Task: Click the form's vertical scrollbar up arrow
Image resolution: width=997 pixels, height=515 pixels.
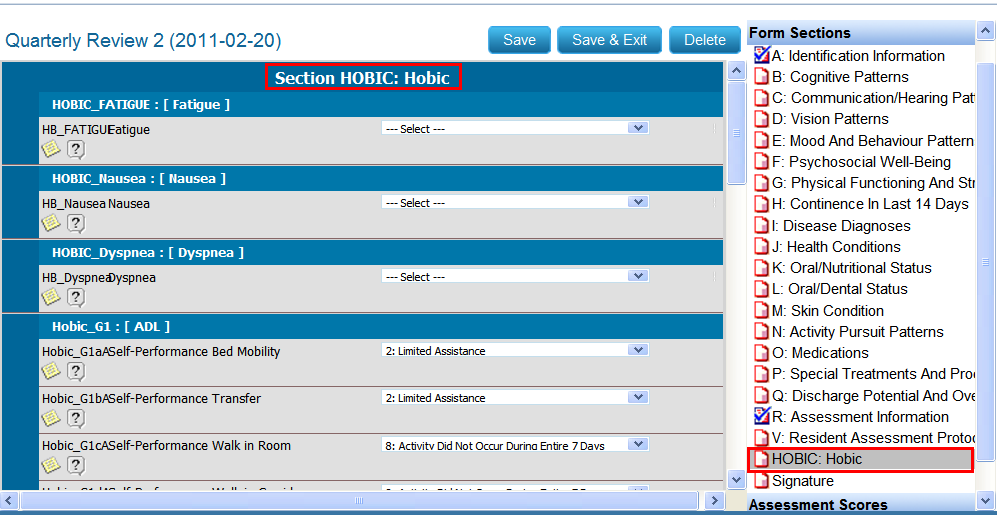Action: pos(736,71)
